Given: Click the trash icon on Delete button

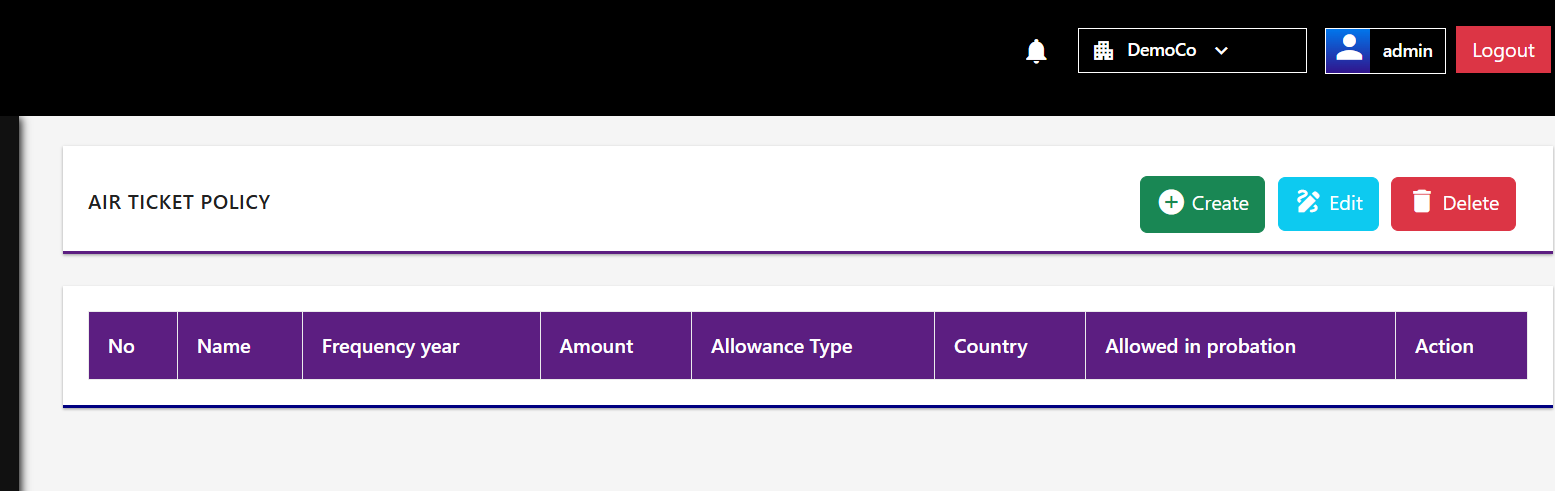Looking at the screenshot, I should 1422,202.
